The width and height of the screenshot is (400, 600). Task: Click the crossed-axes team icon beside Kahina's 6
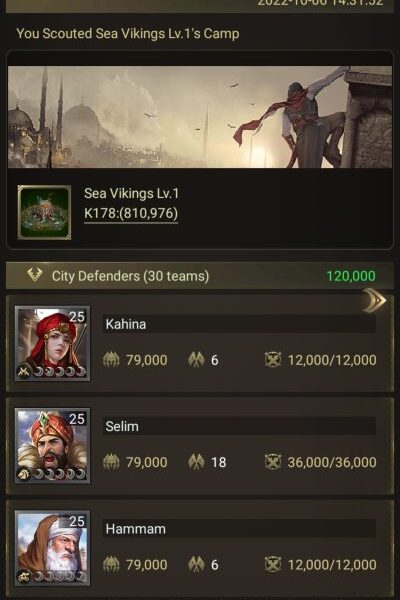click(196, 360)
